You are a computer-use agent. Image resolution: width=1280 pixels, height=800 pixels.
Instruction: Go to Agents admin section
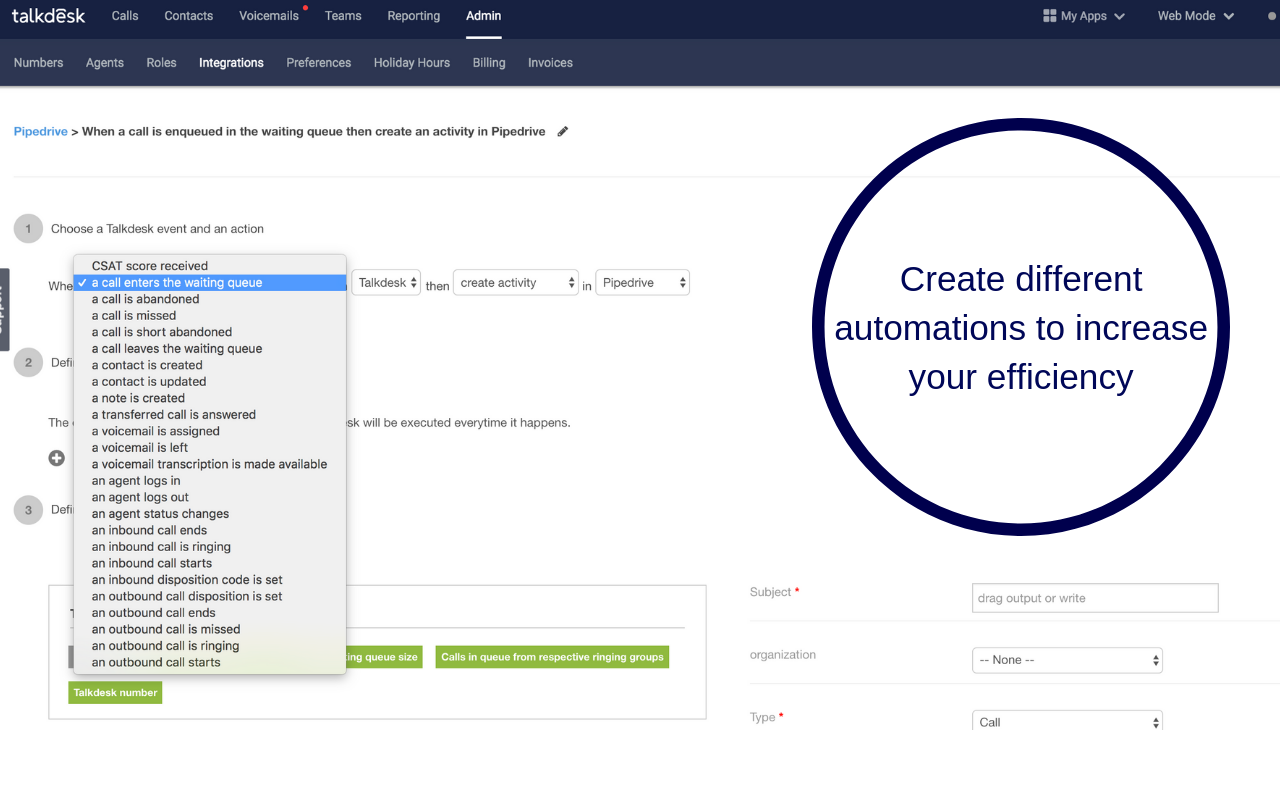coord(105,62)
